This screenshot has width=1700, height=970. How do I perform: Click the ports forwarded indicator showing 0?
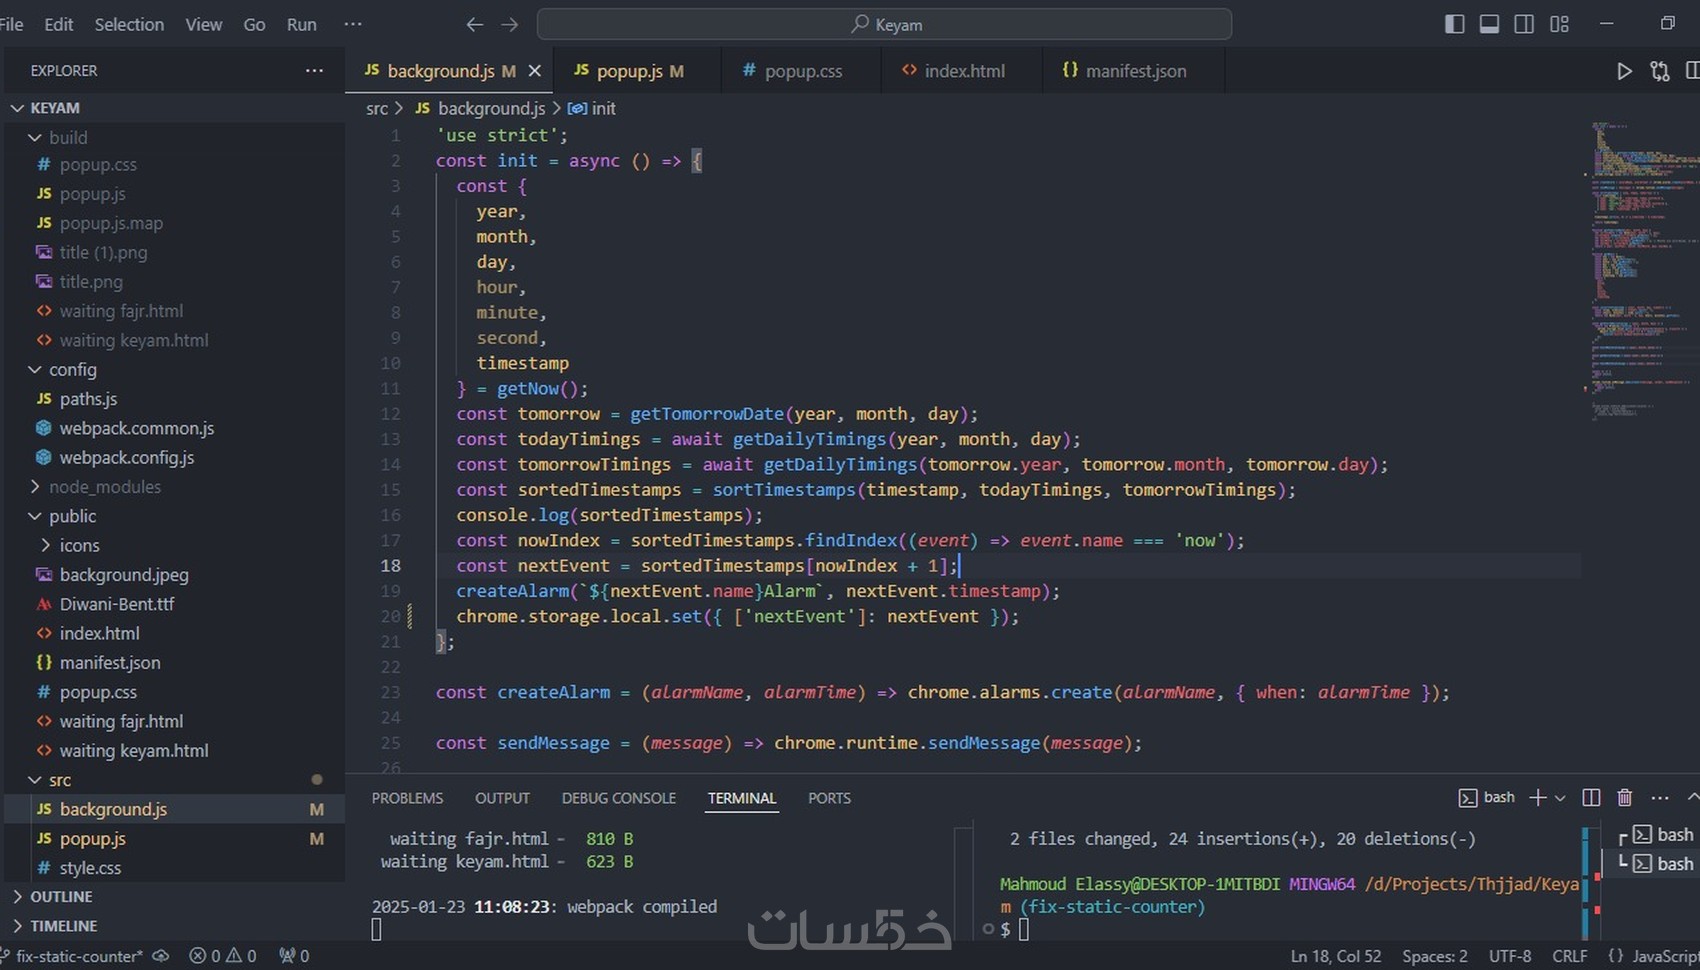click(x=294, y=956)
